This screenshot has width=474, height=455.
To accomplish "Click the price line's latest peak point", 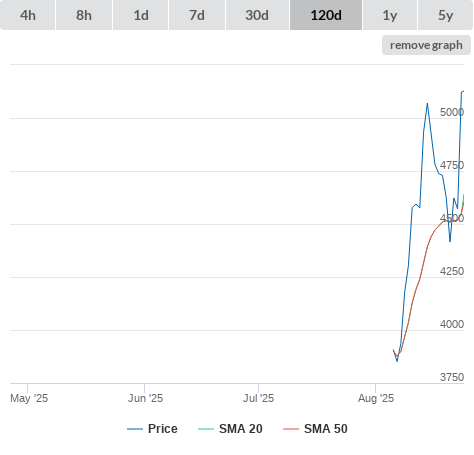I will point(463,91).
